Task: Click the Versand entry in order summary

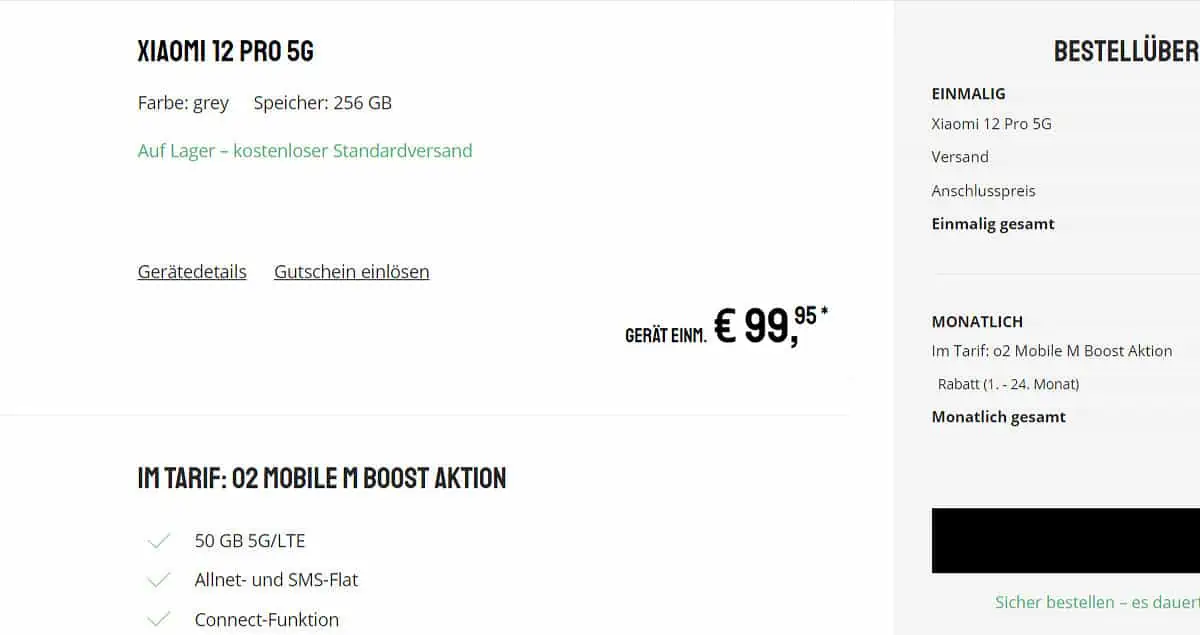Action: point(959,157)
